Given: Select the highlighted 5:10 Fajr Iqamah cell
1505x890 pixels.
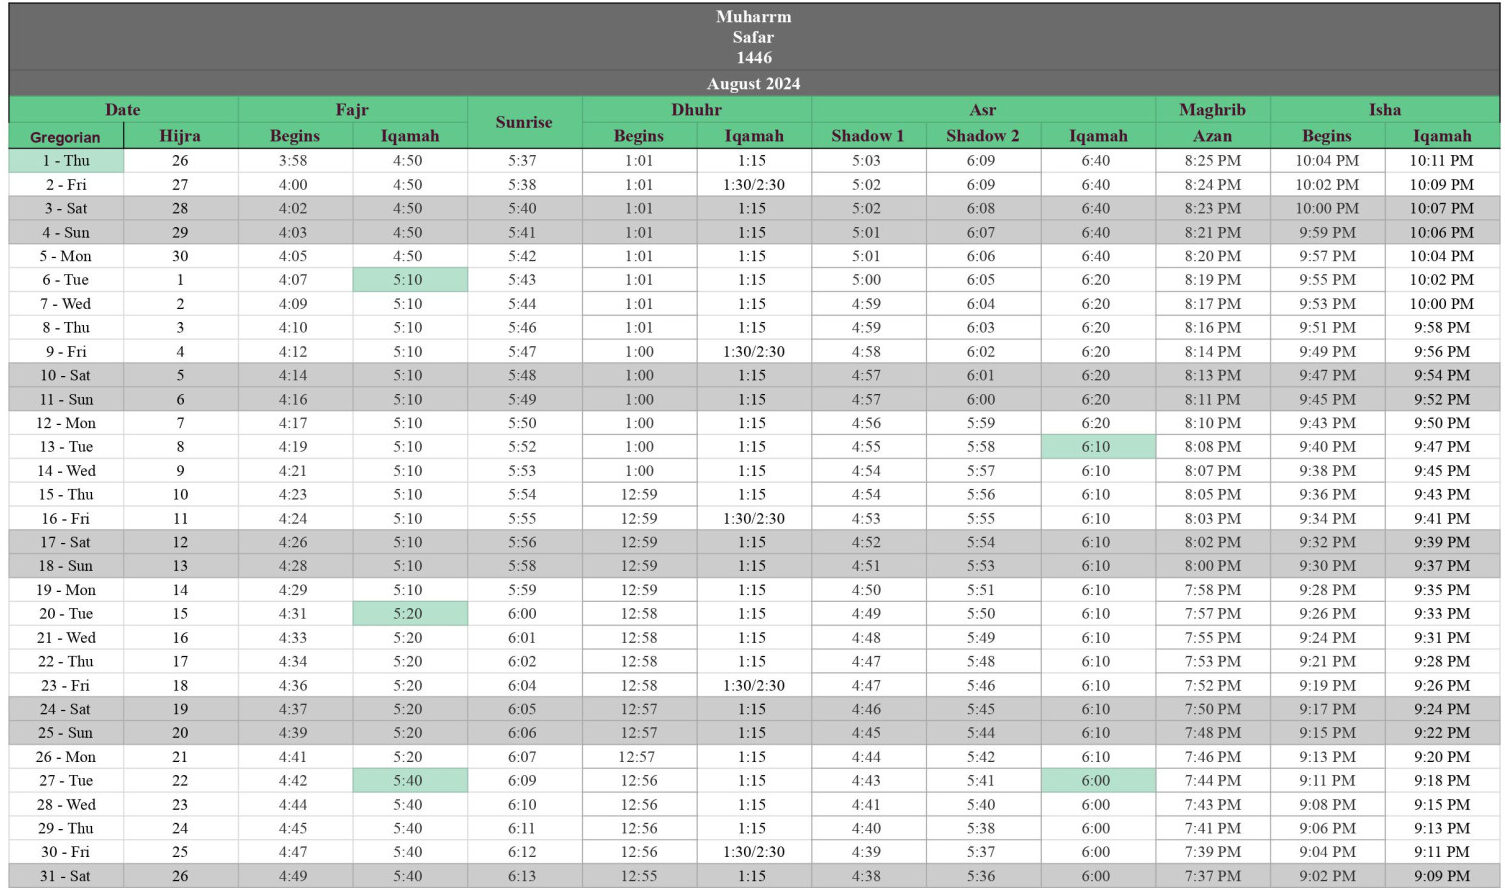Looking at the screenshot, I should (x=410, y=280).
